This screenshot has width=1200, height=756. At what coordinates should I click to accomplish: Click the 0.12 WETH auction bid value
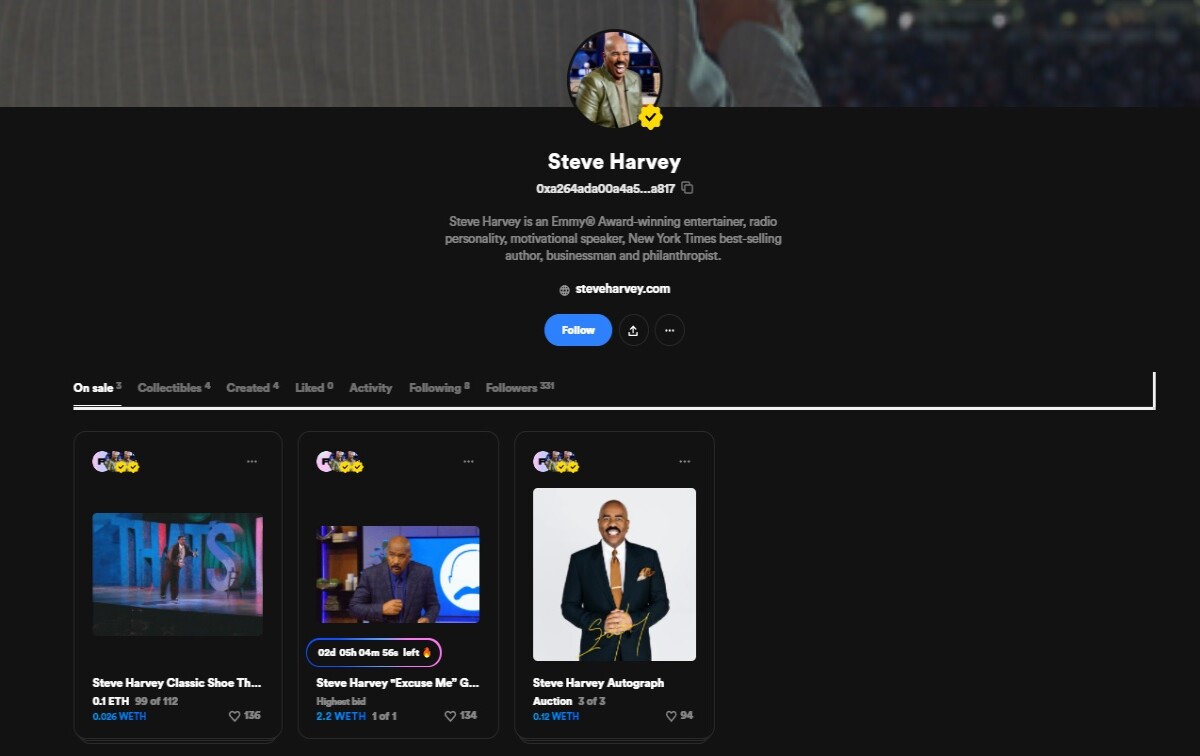(556, 716)
